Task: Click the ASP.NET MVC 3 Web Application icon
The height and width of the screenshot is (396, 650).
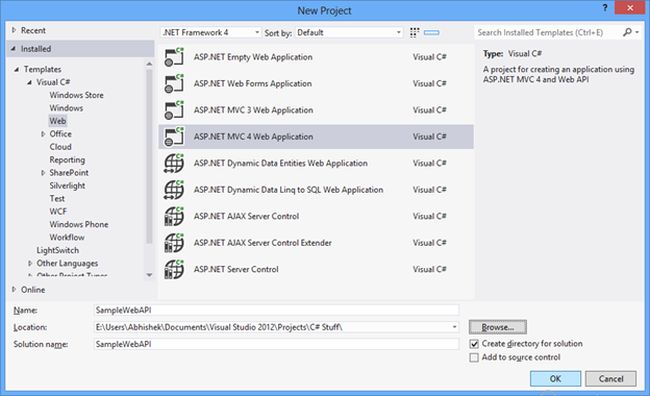Action: click(x=174, y=110)
